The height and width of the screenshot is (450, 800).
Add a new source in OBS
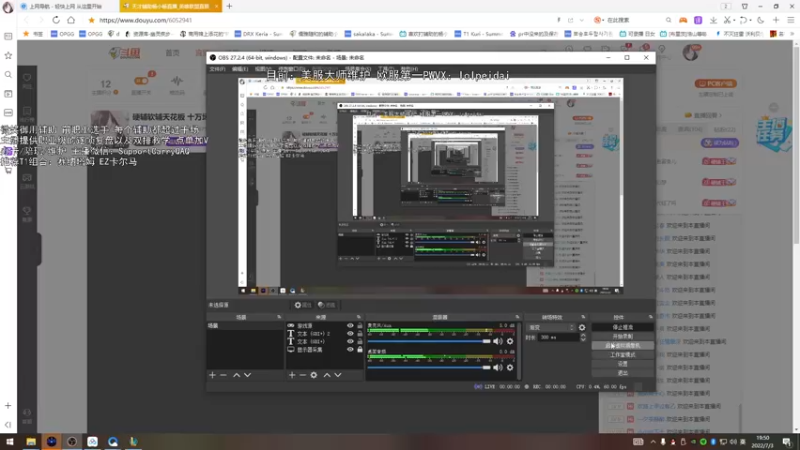pos(292,375)
